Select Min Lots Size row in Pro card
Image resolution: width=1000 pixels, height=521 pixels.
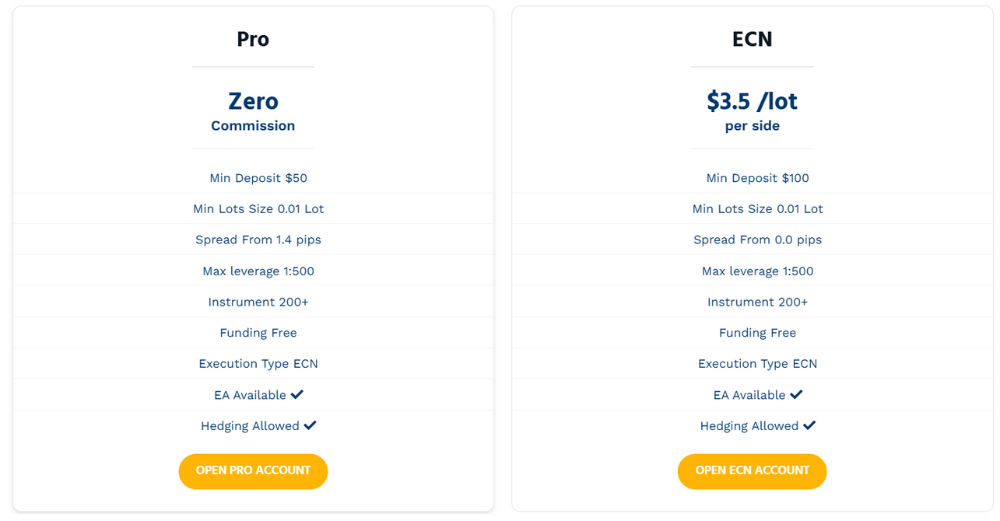click(258, 209)
